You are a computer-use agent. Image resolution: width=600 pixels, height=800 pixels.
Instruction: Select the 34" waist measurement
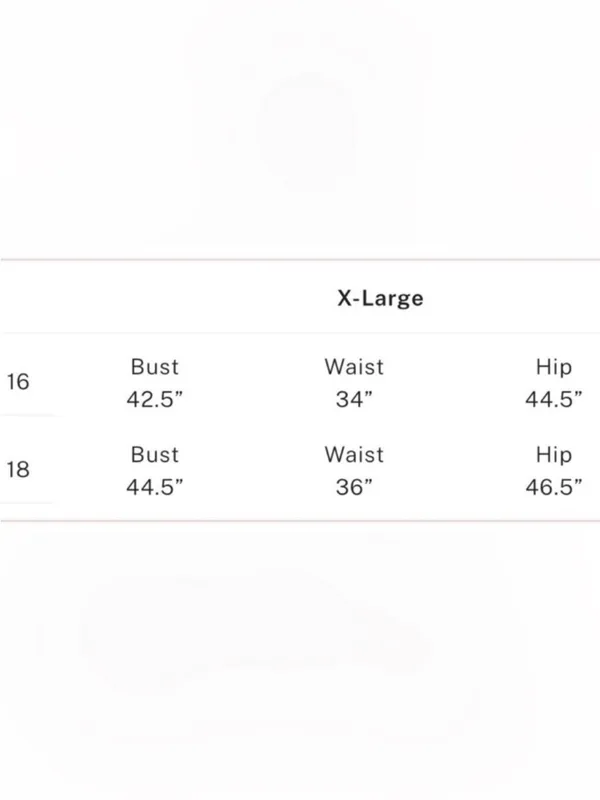(x=354, y=399)
